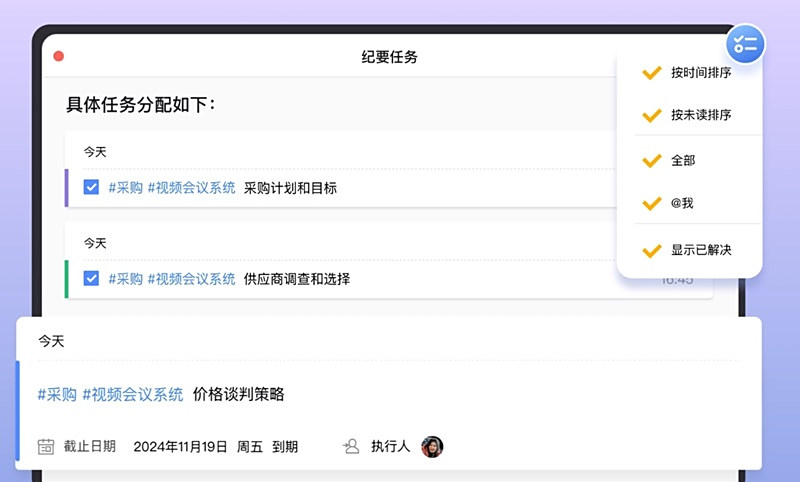
Task: Click the checkmark beside 按时间排序
Action: tap(652, 73)
